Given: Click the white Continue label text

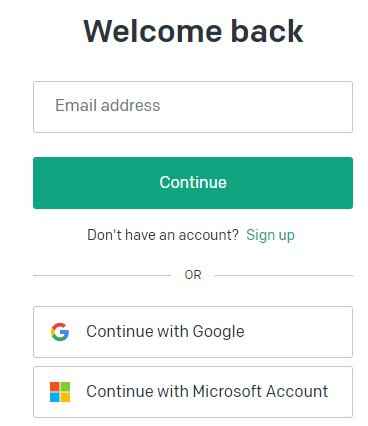Looking at the screenshot, I should (193, 182).
